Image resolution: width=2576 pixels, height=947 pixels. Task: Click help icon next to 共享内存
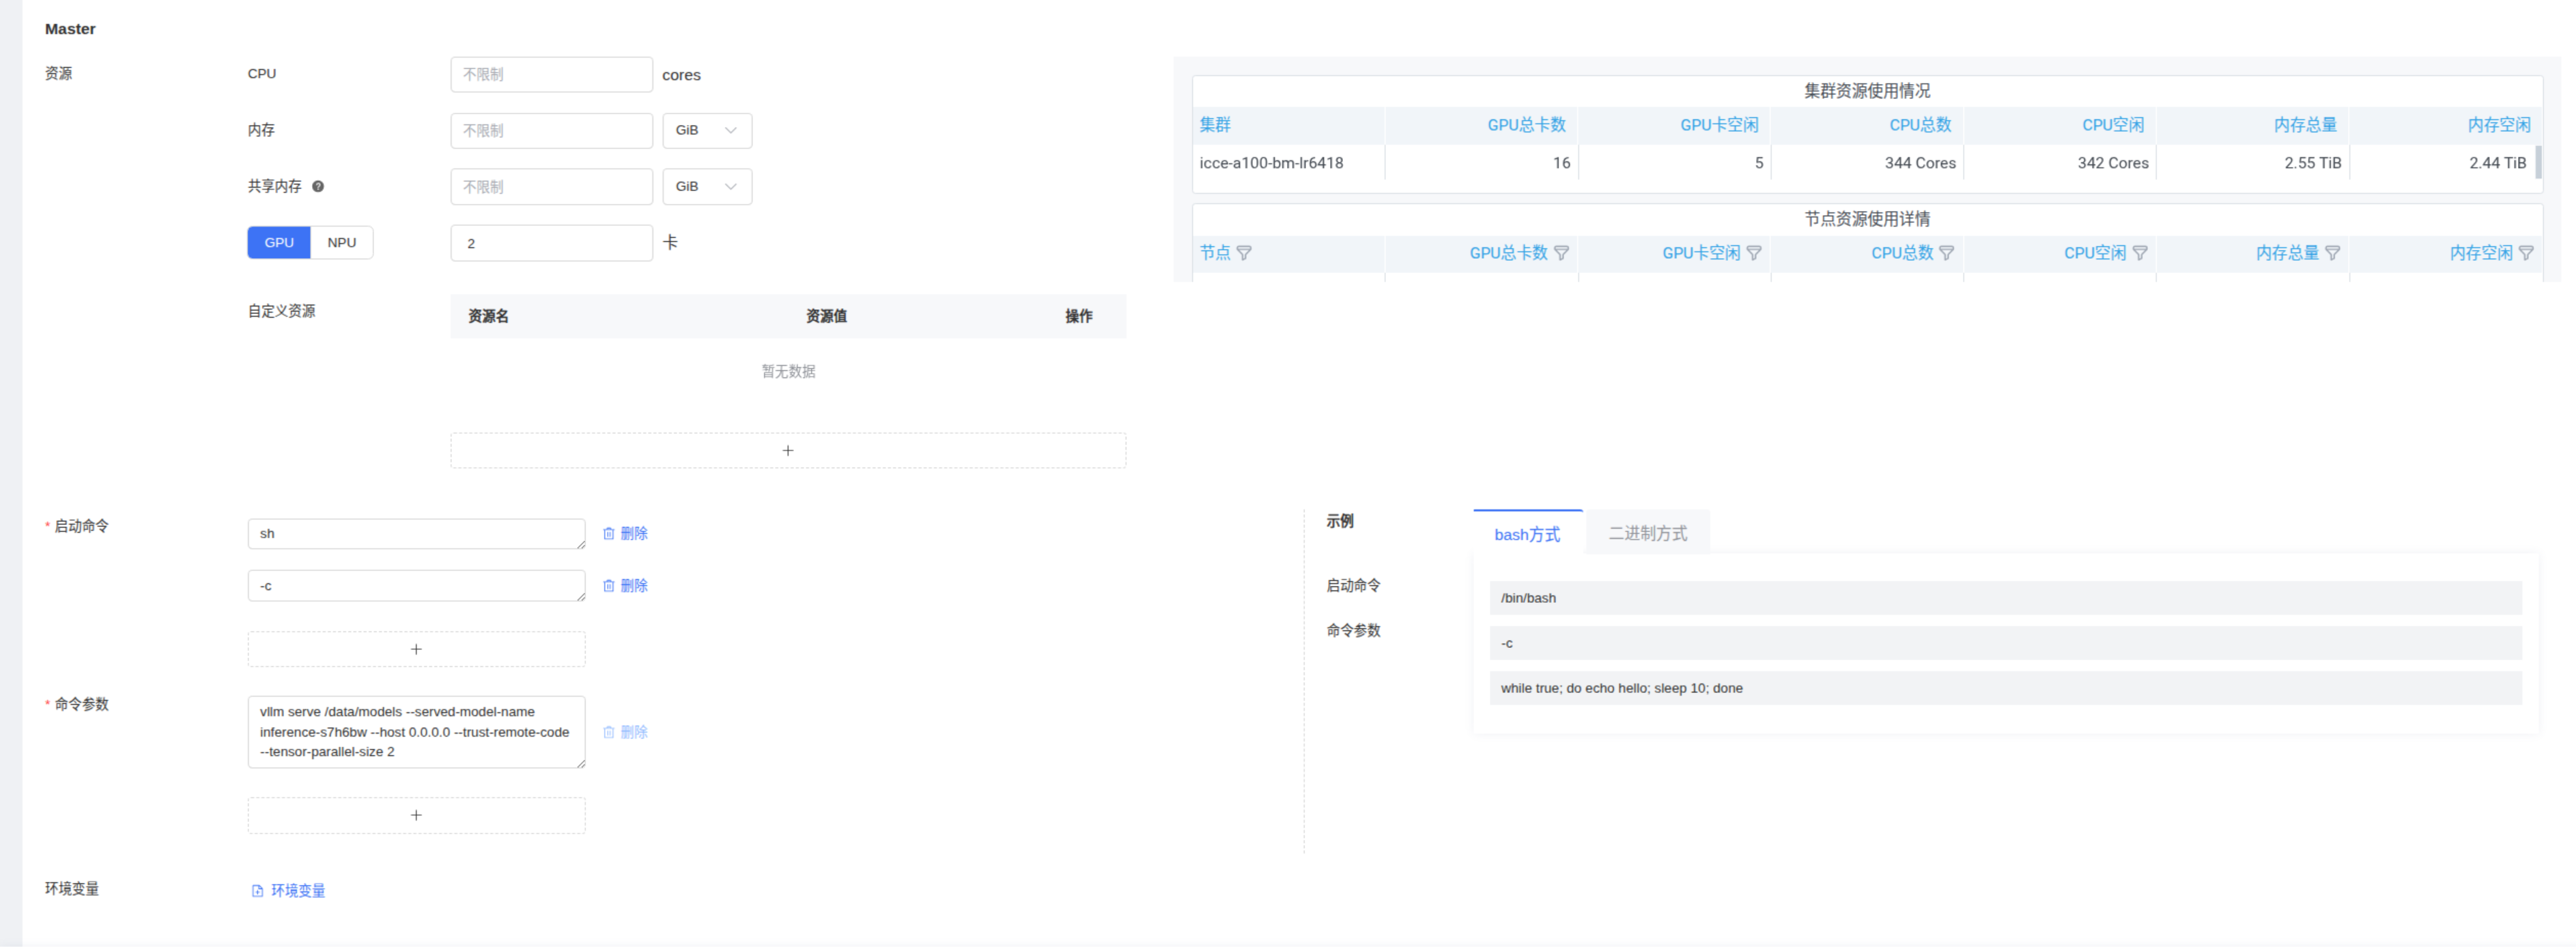(318, 186)
